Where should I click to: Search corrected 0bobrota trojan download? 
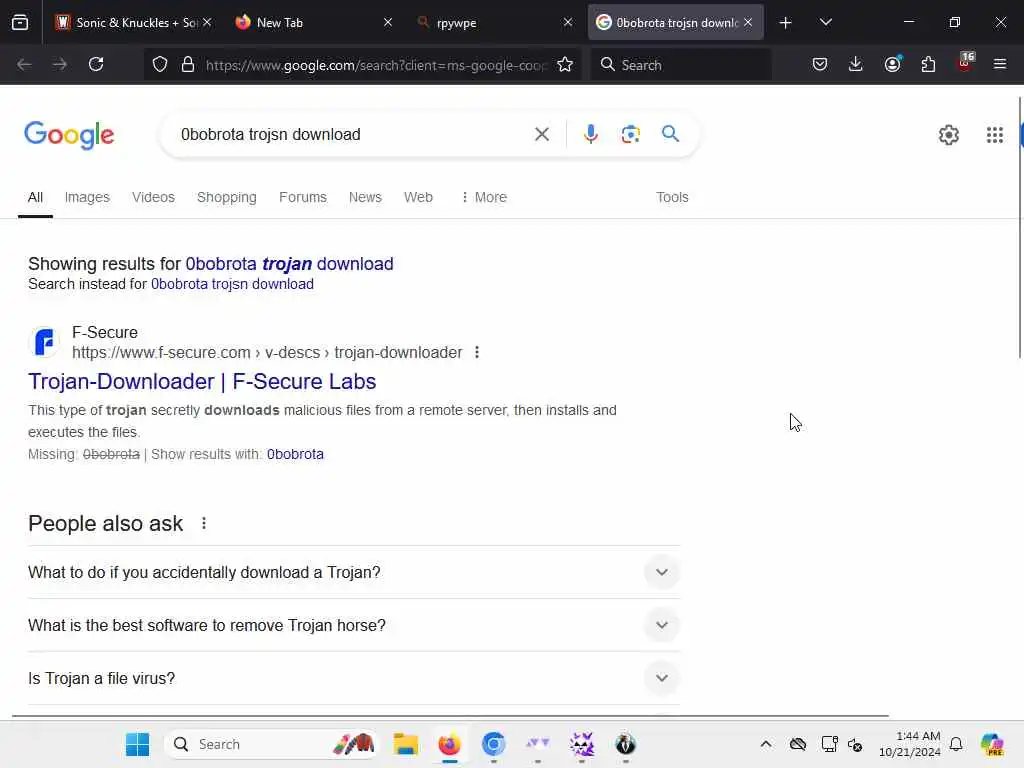289,264
